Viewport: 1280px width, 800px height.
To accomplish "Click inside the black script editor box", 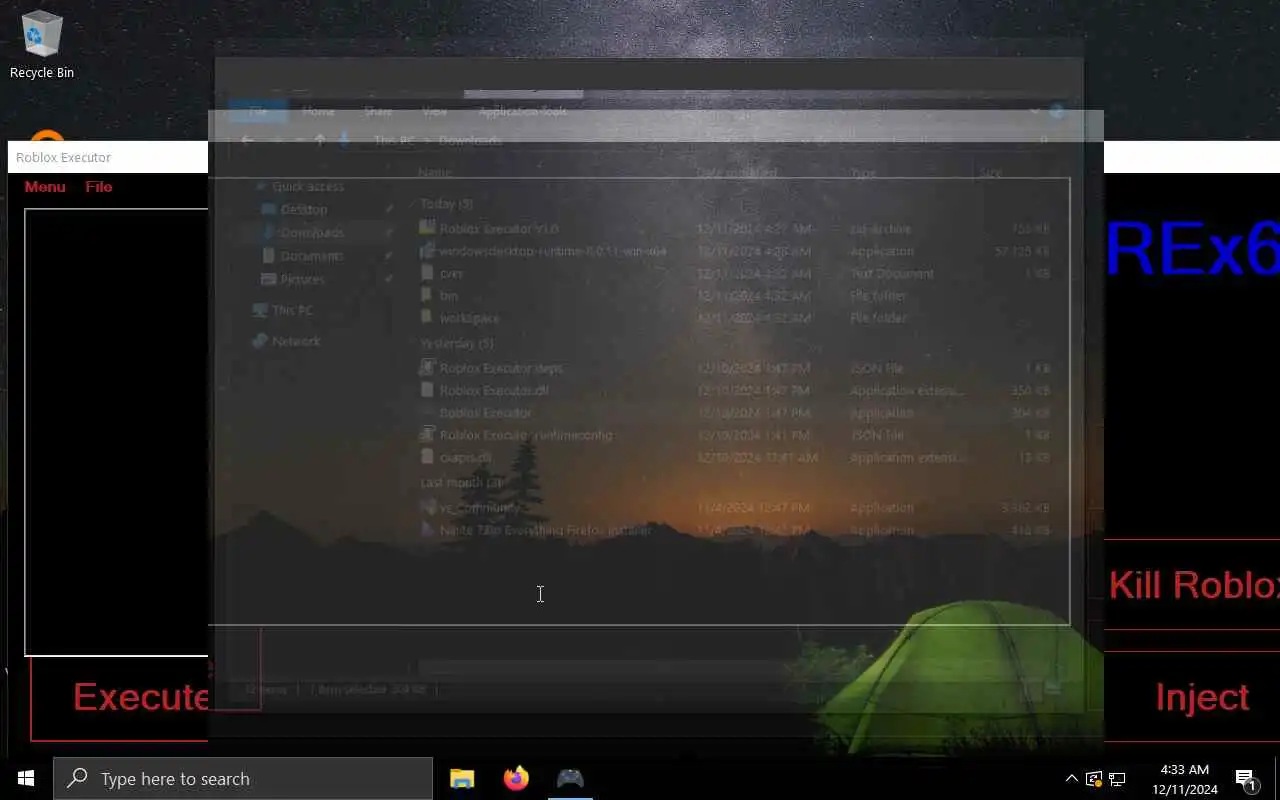I will 116,432.
